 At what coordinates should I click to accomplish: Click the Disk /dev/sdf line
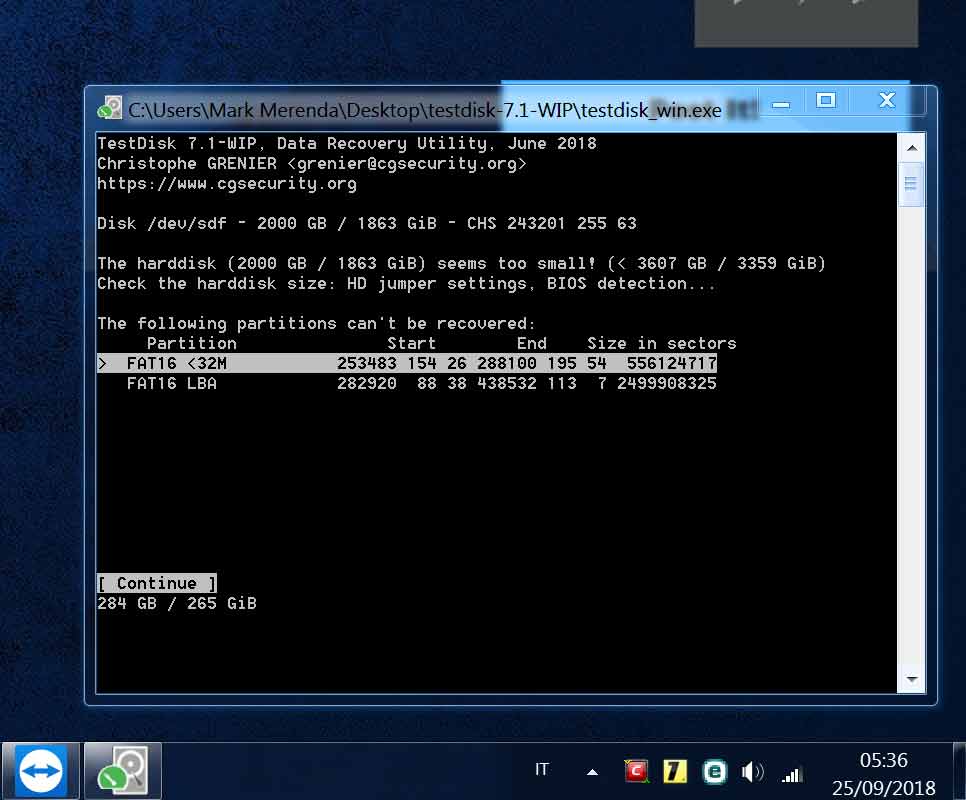pyautogui.click(x=367, y=223)
